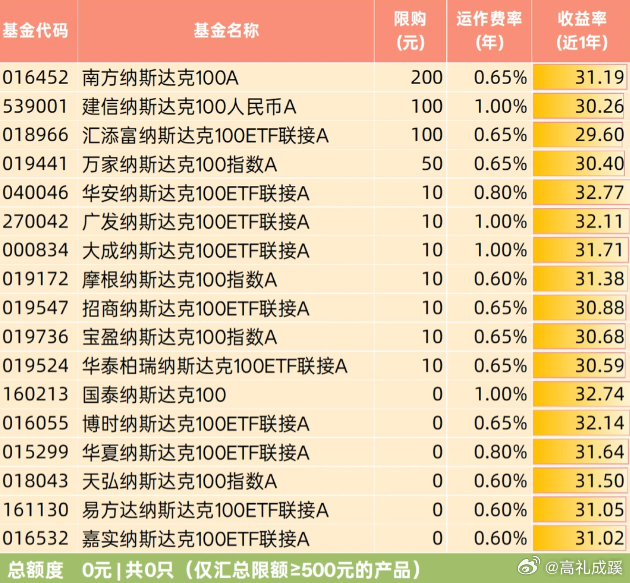Select fund code 015299

(35, 452)
